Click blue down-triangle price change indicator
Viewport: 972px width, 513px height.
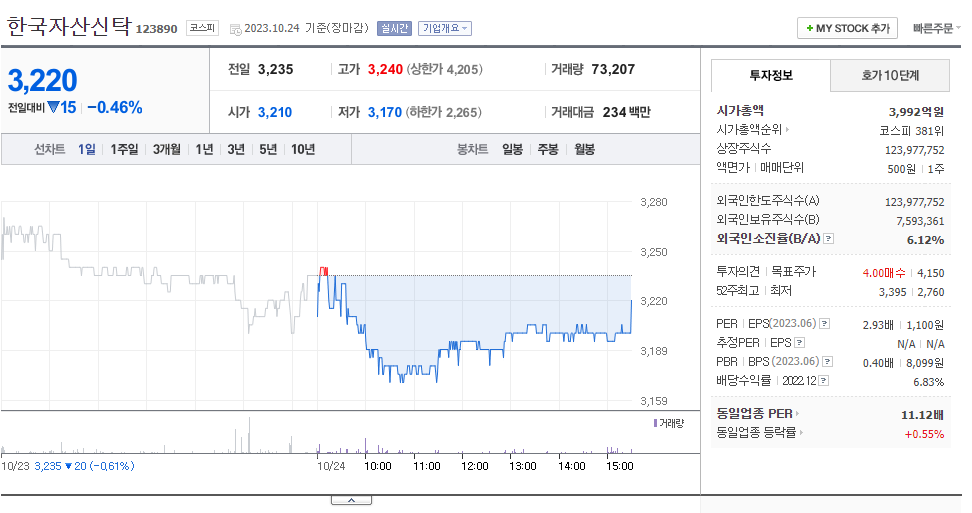coord(53,107)
